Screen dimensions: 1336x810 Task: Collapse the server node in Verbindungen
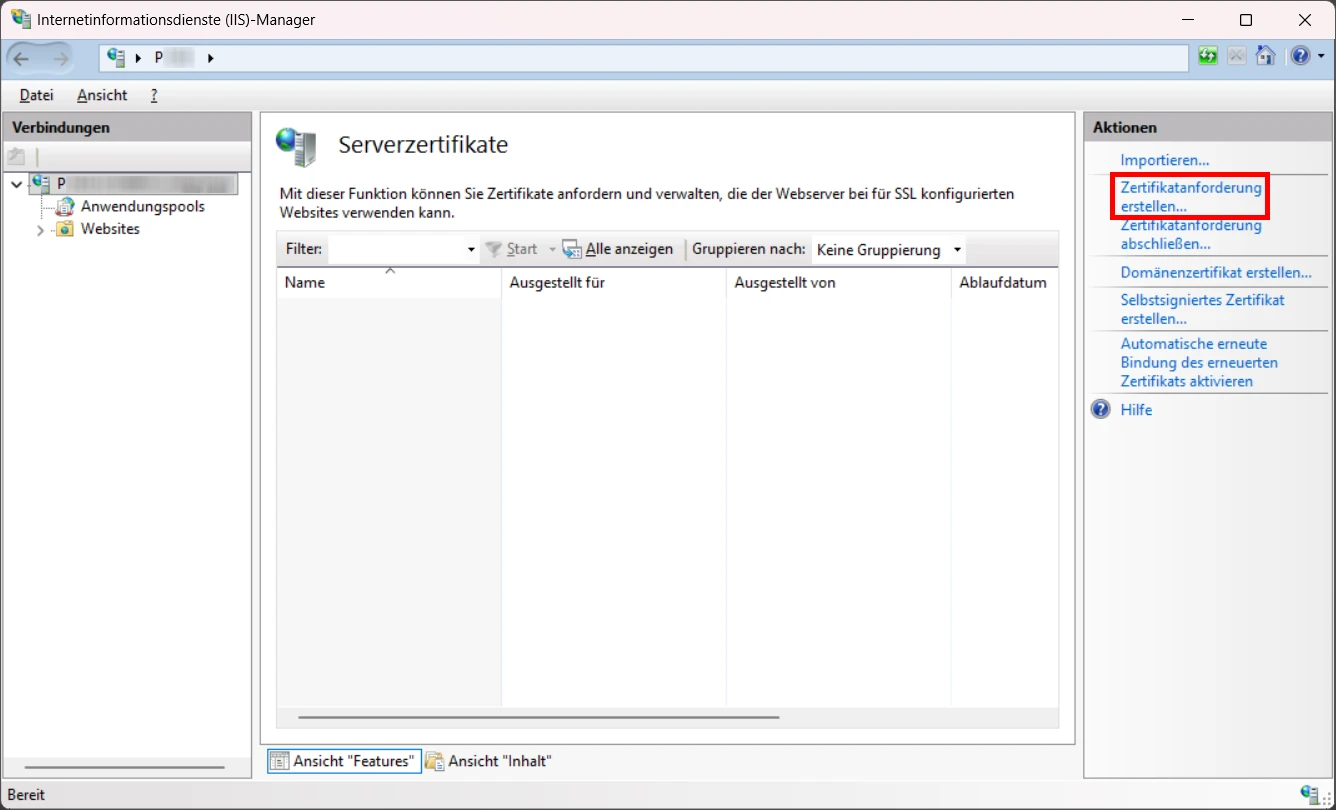(16, 184)
